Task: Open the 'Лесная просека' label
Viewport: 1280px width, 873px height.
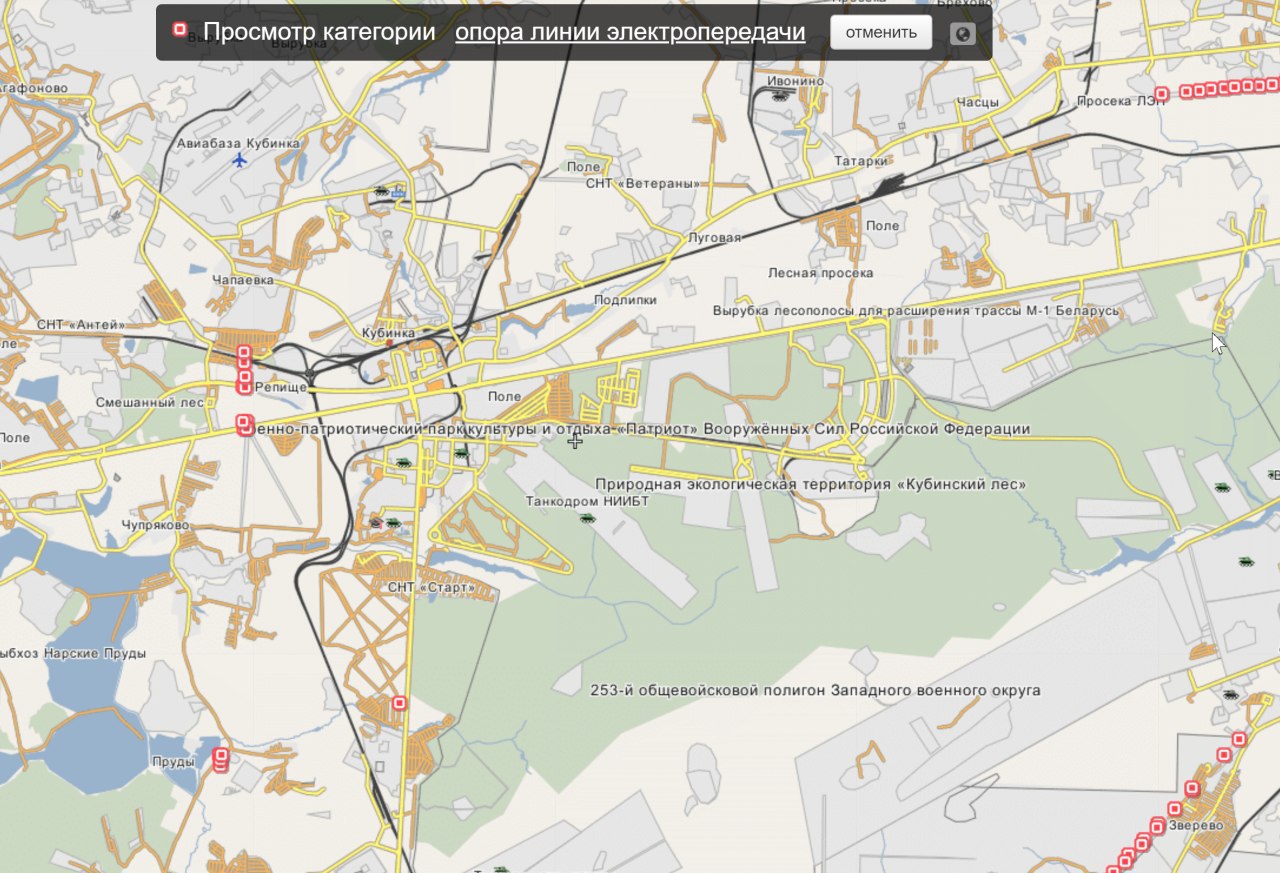Action: [x=821, y=273]
